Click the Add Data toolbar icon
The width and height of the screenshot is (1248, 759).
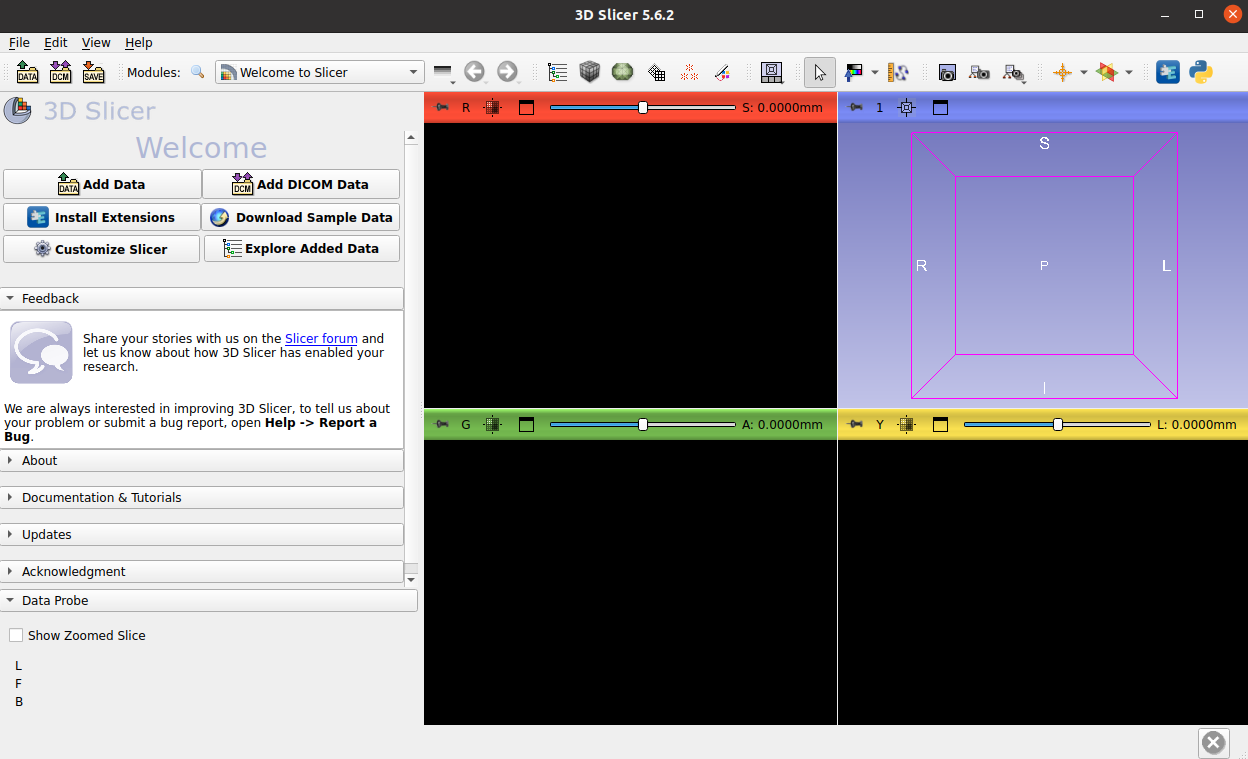point(28,72)
